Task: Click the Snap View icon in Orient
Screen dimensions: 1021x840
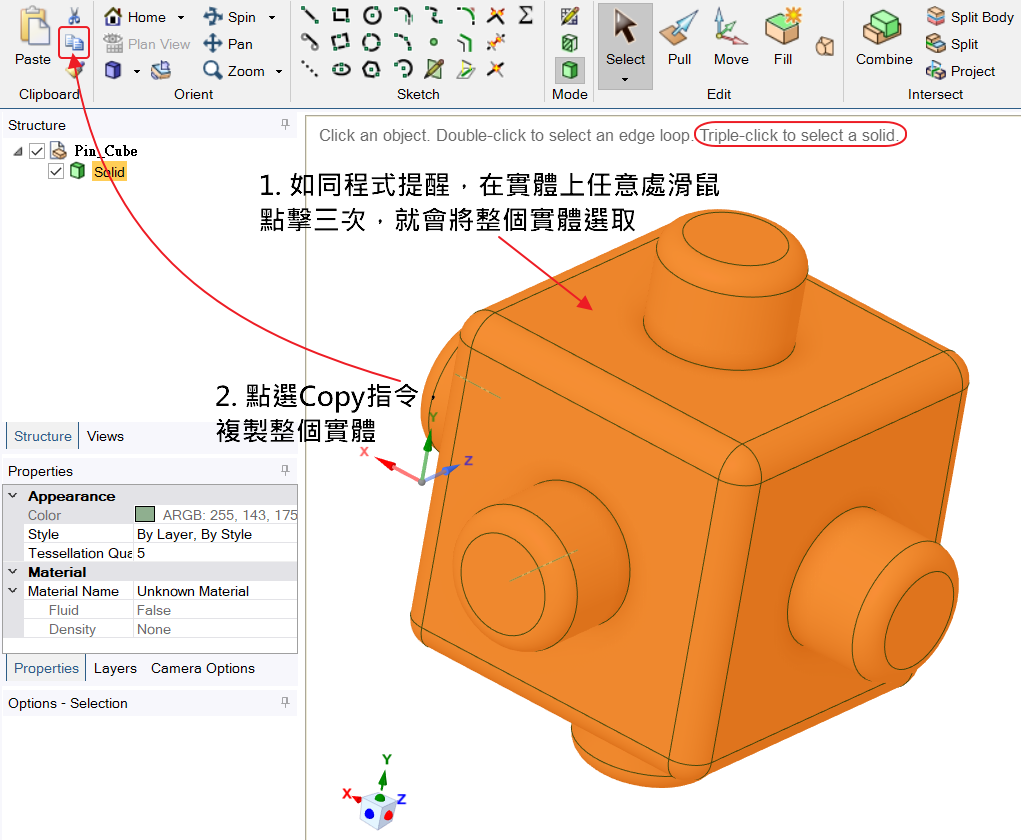Action: click(x=161, y=70)
